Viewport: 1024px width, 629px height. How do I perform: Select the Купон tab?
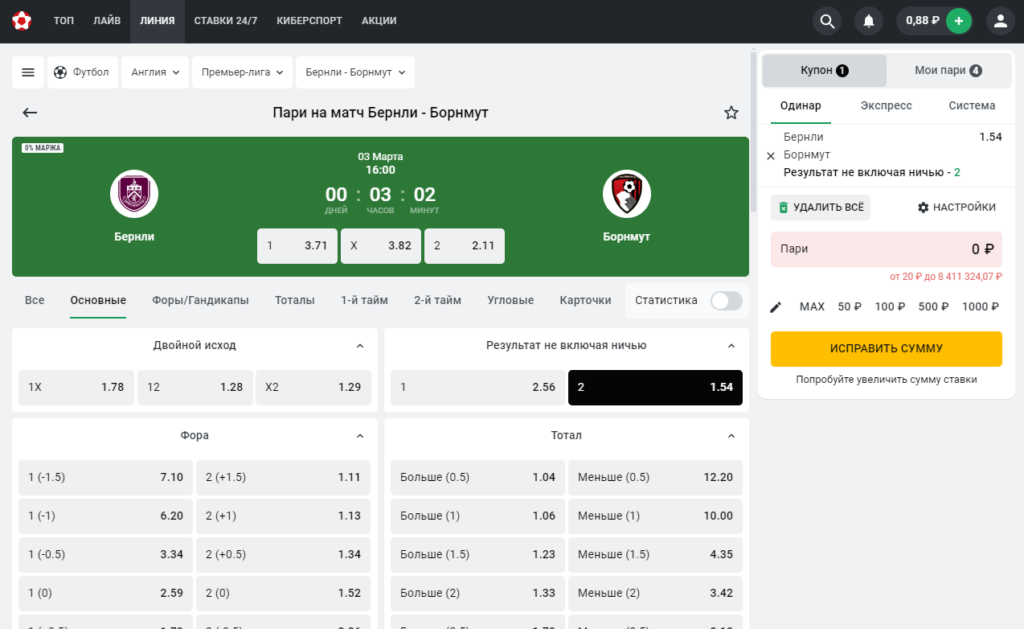[x=824, y=71]
